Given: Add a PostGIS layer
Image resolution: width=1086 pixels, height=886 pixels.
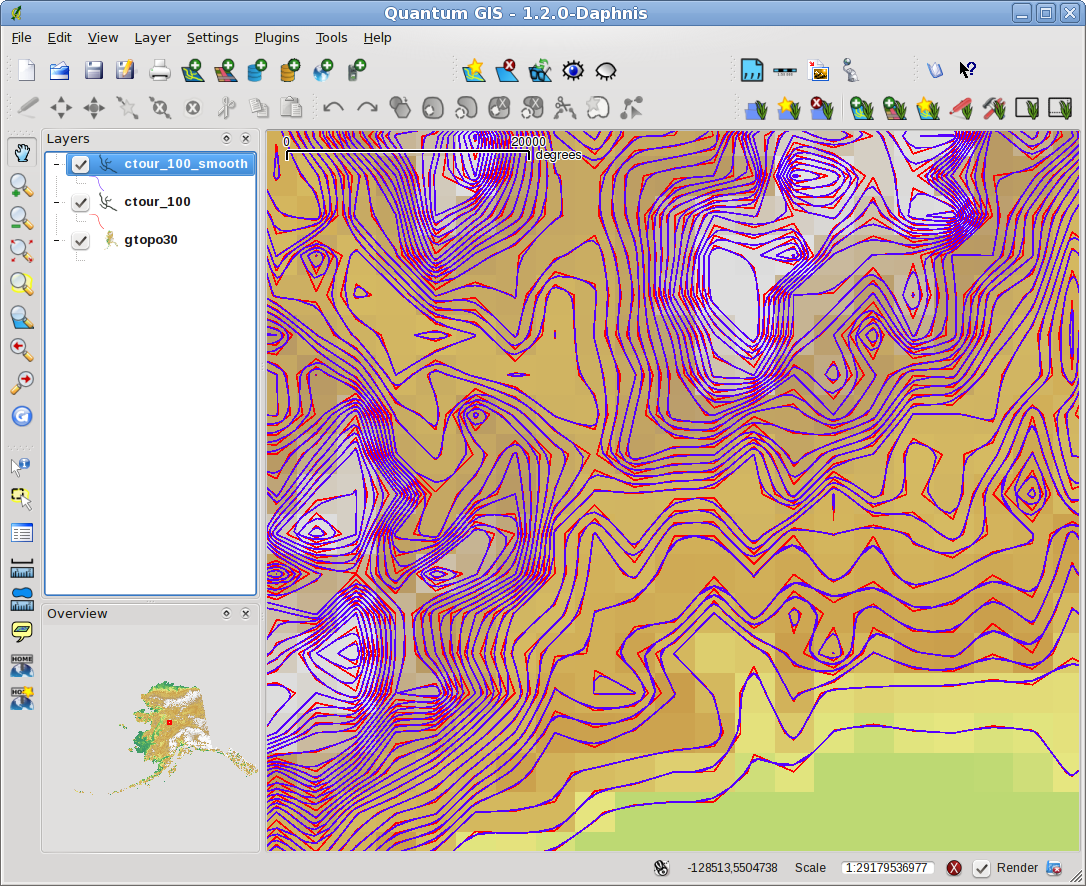Looking at the screenshot, I should tap(258, 71).
